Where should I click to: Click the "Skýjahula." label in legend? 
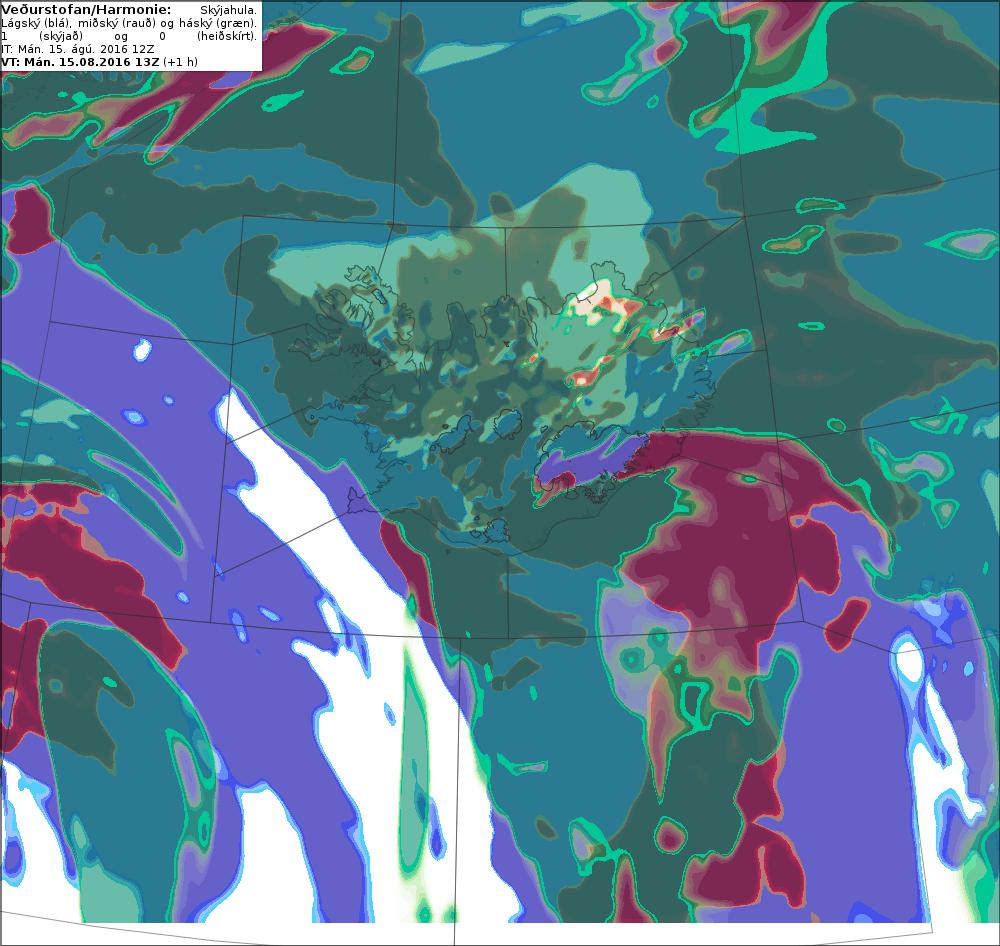228,10
